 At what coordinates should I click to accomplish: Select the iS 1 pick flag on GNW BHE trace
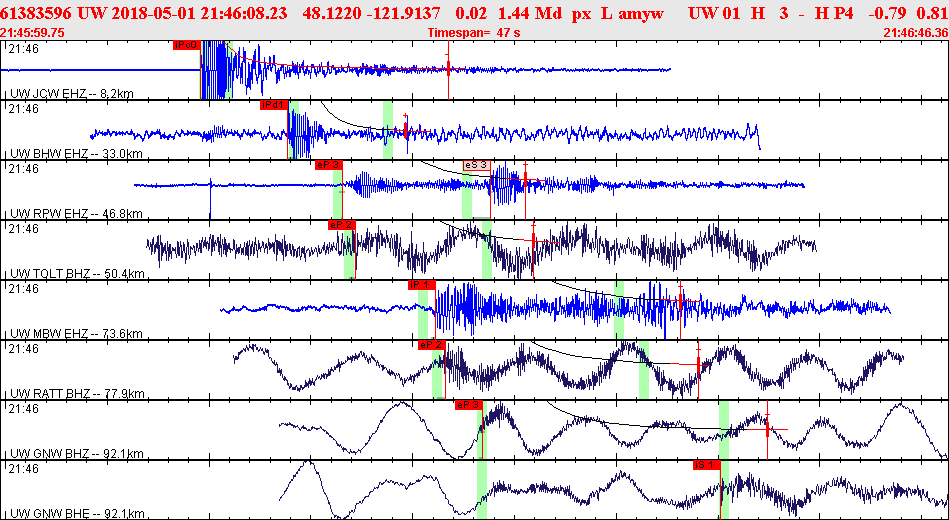[707, 464]
